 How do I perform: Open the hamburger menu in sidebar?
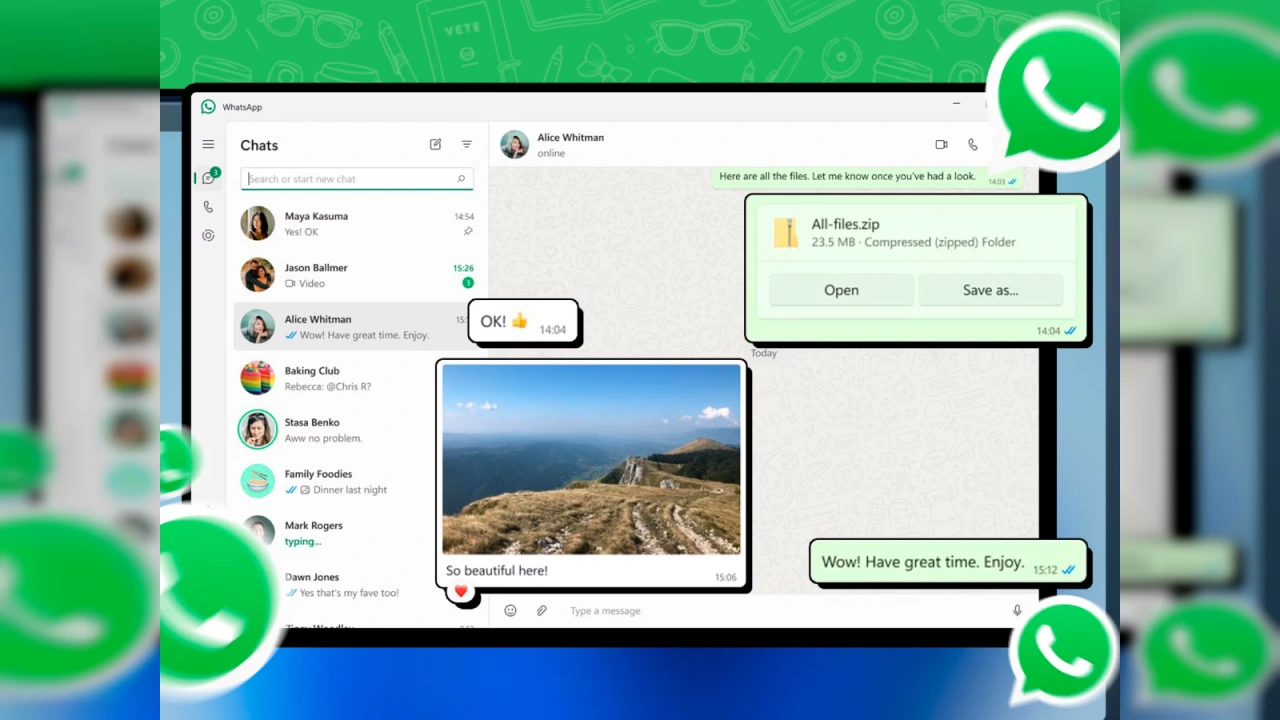[x=208, y=145]
